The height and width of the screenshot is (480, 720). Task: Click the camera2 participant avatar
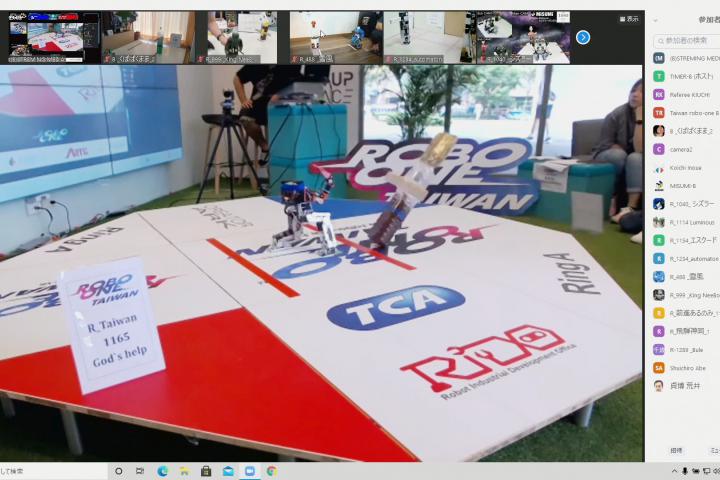(659, 149)
